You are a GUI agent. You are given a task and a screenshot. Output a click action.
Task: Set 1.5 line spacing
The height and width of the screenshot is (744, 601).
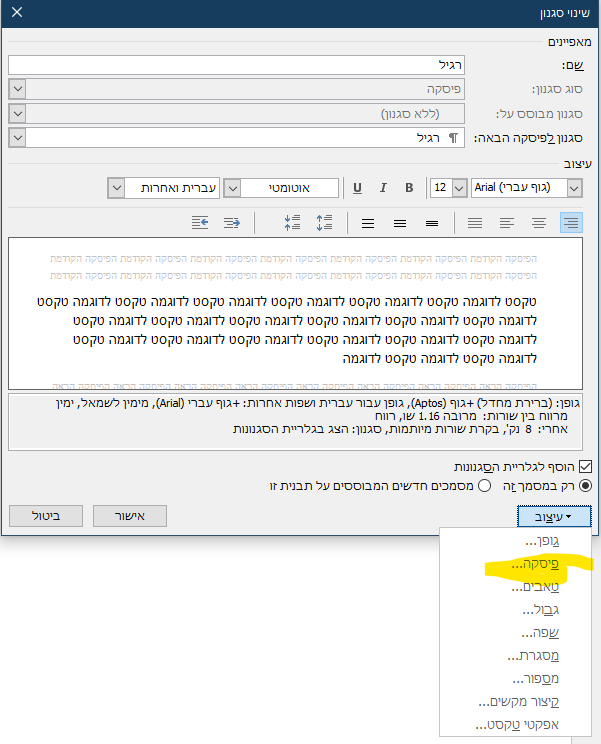(x=400, y=223)
